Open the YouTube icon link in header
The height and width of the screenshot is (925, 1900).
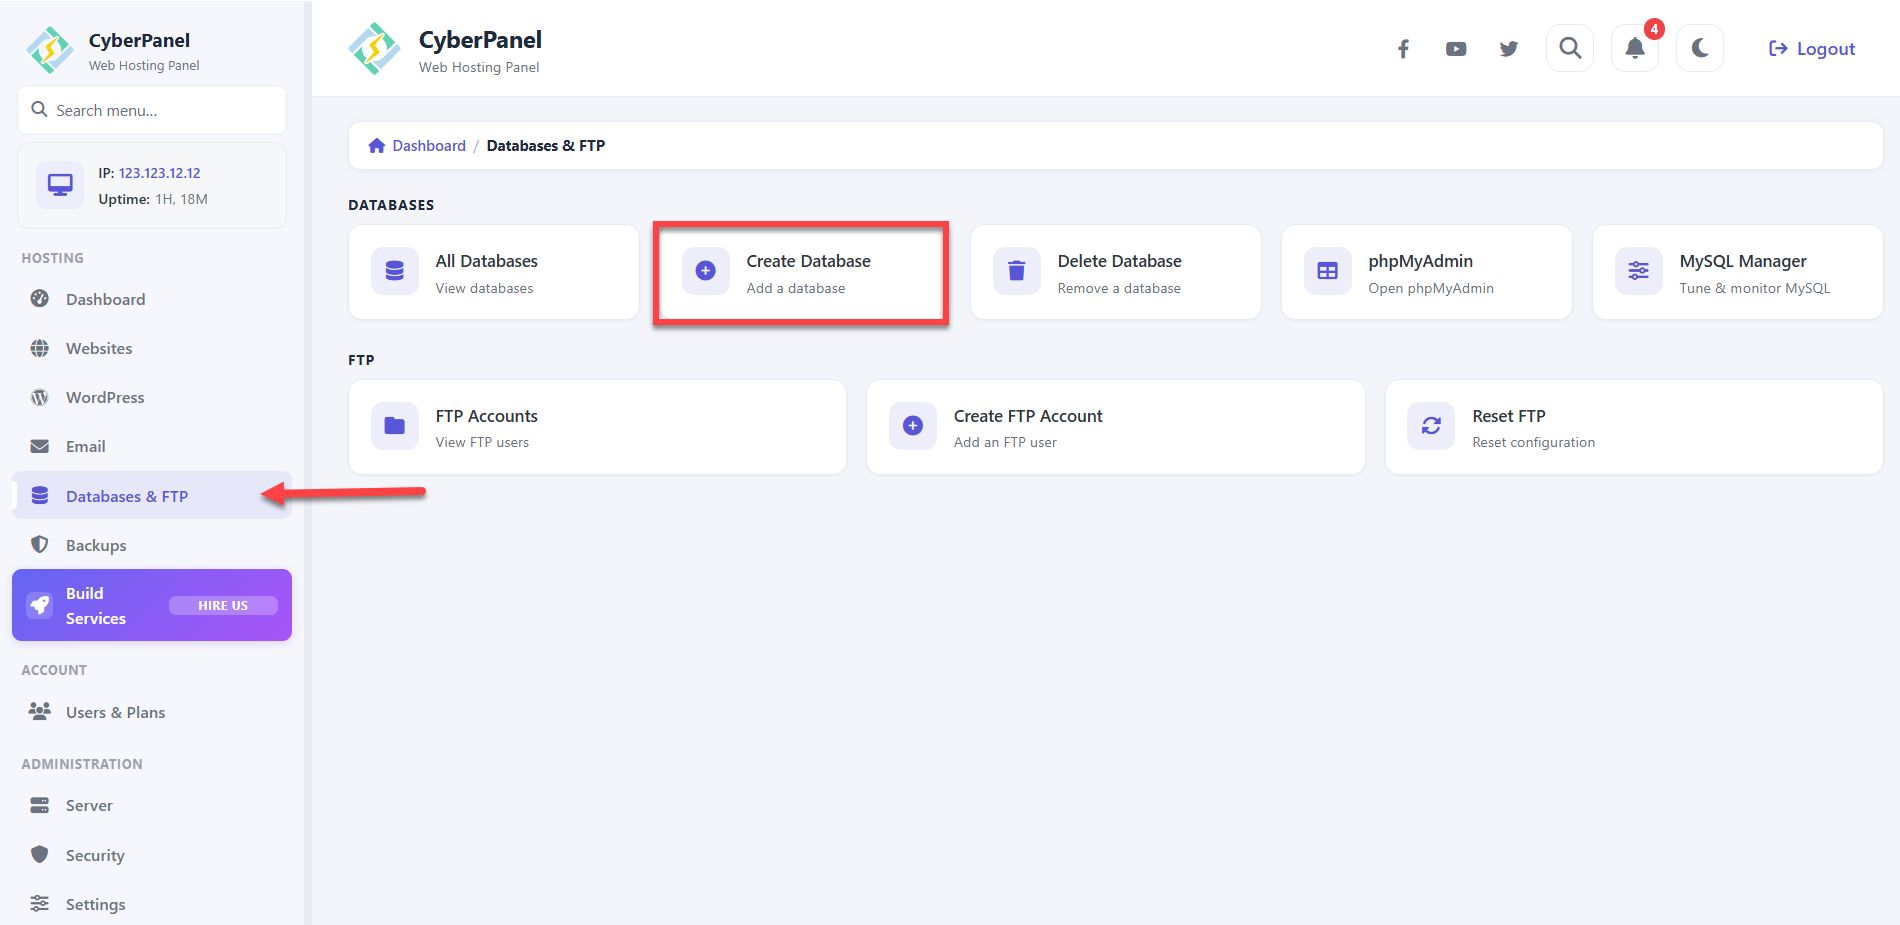pyautogui.click(x=1456, y=49)
